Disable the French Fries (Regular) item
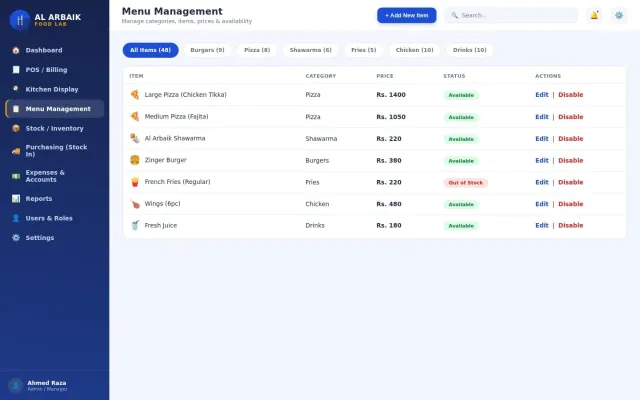Screen dimensions: 640x400 [x=571, y=182]
